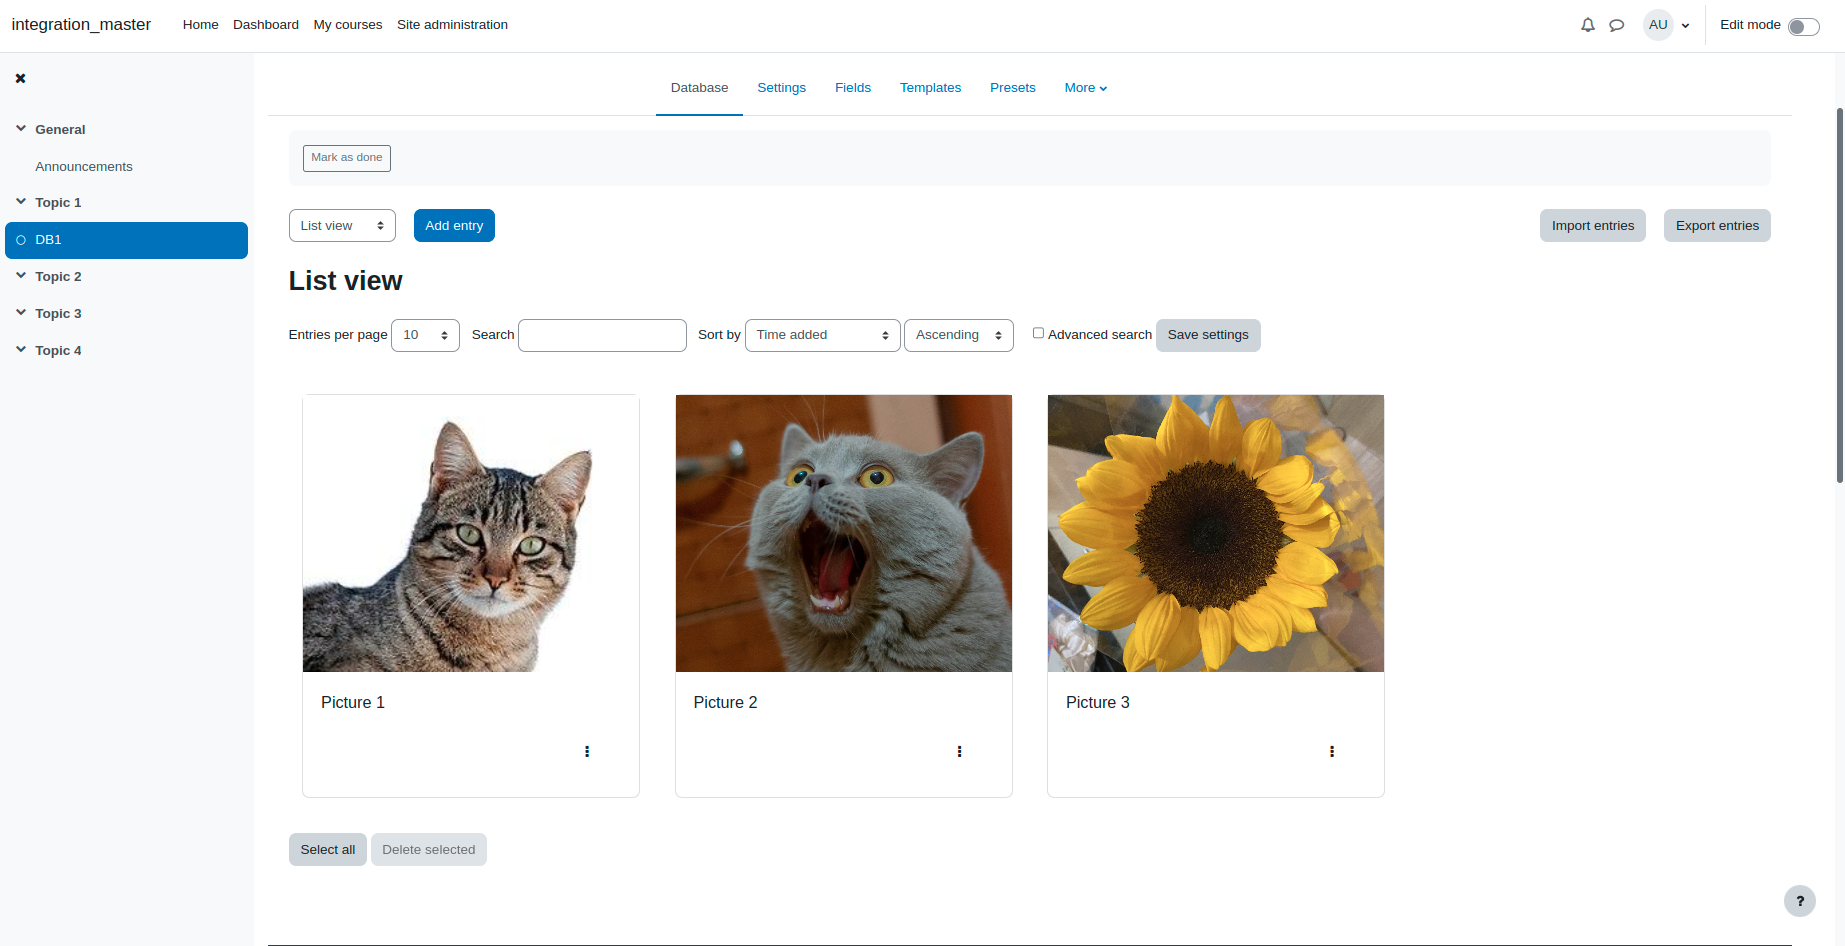
Task: Toggle Edit mode switch
Action: coord(1803,26)
